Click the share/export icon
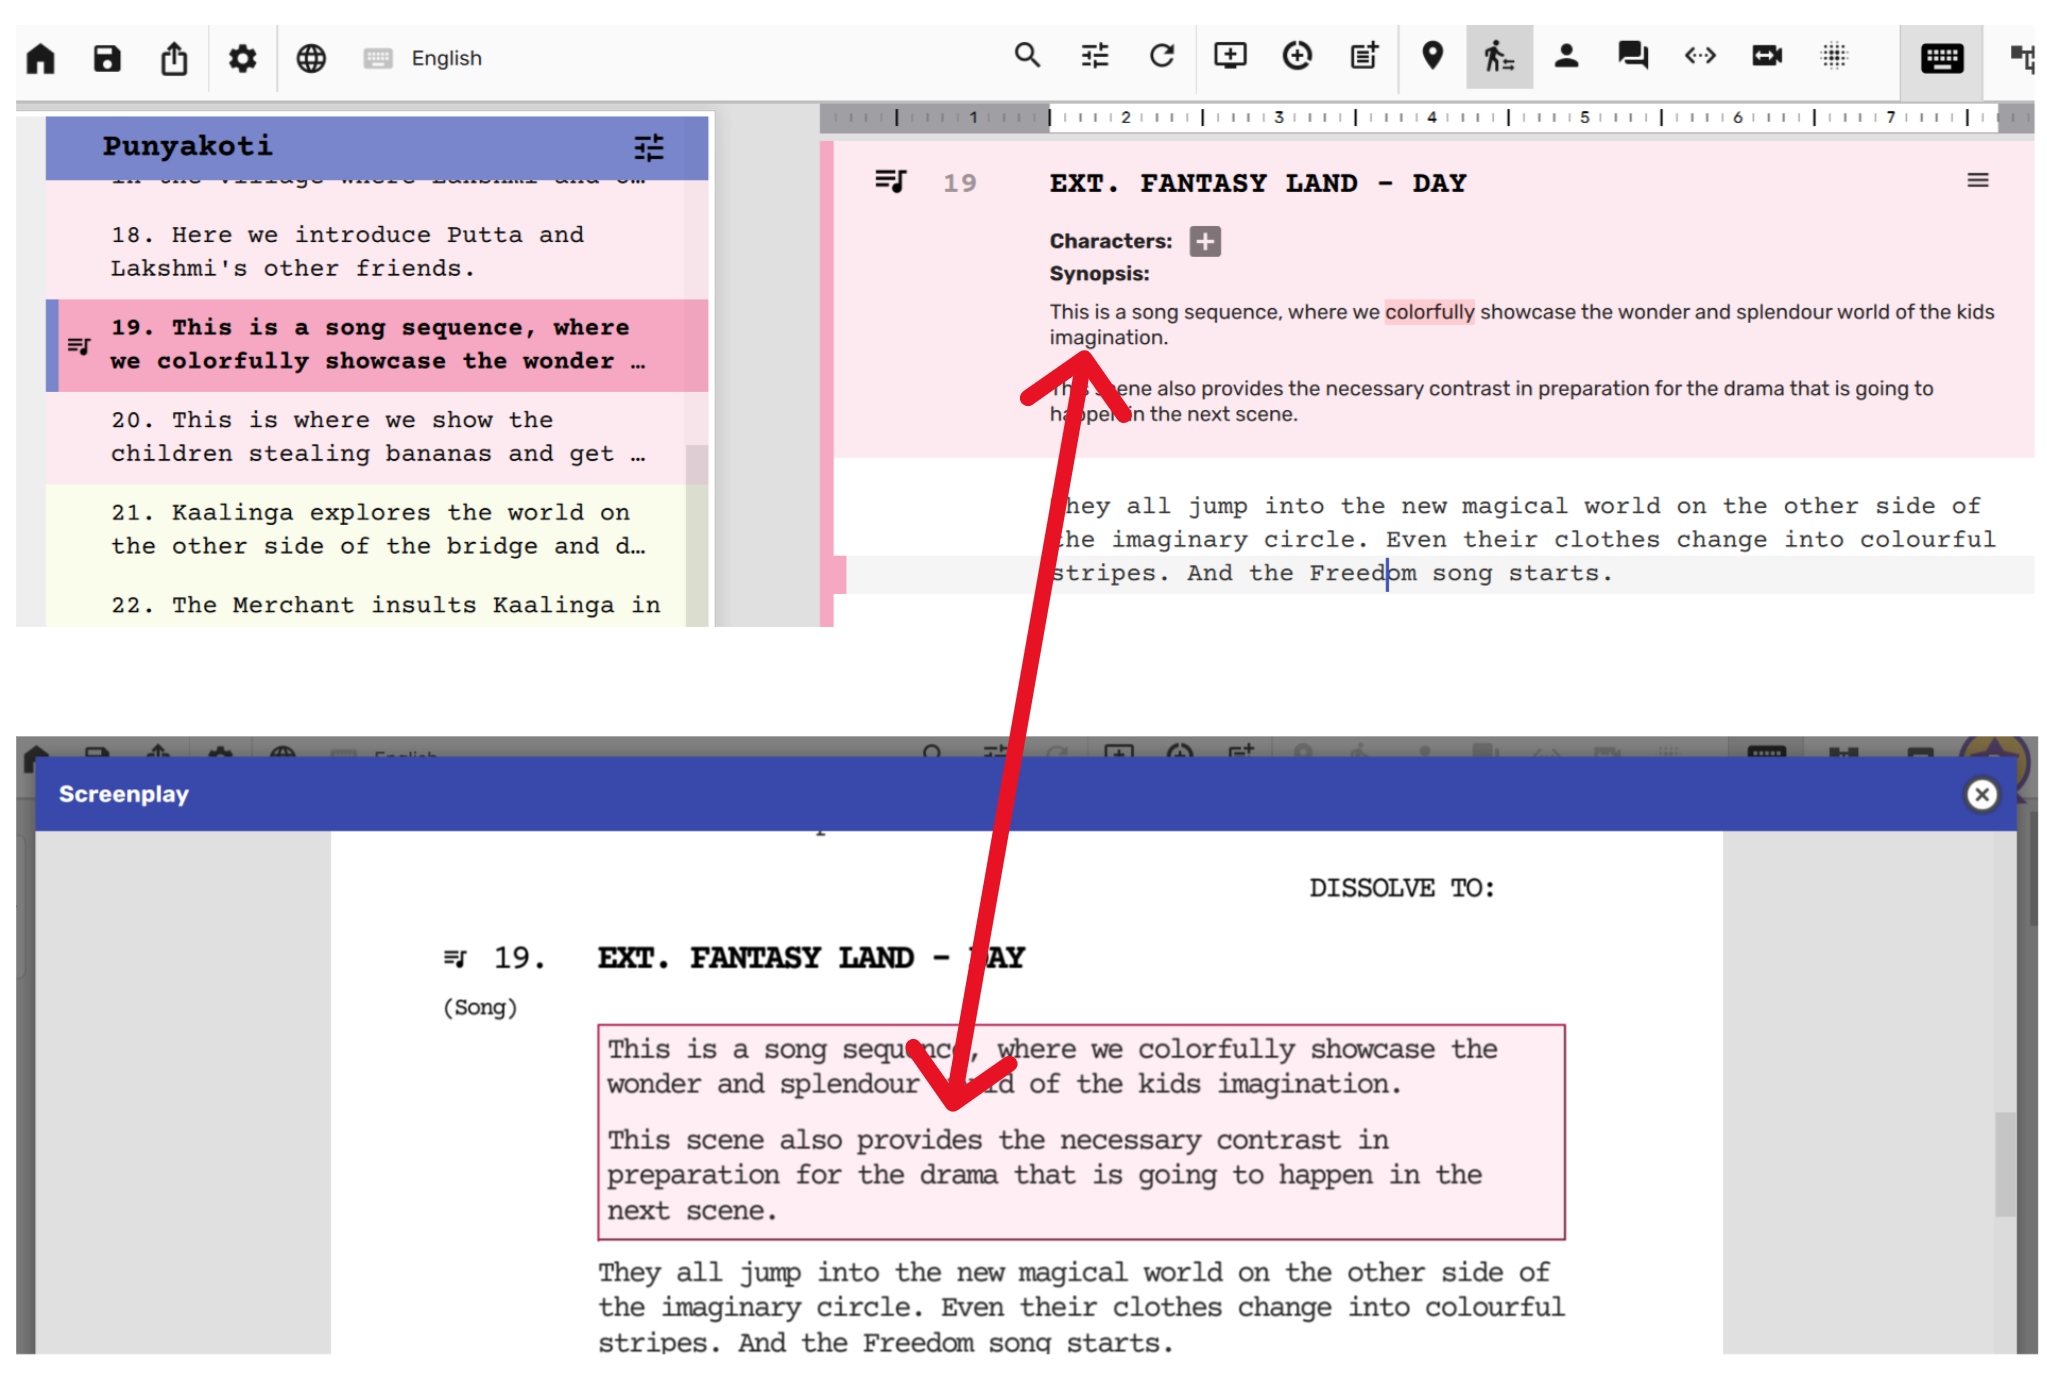2047x1374 pixels. click(x=174, y=58)
